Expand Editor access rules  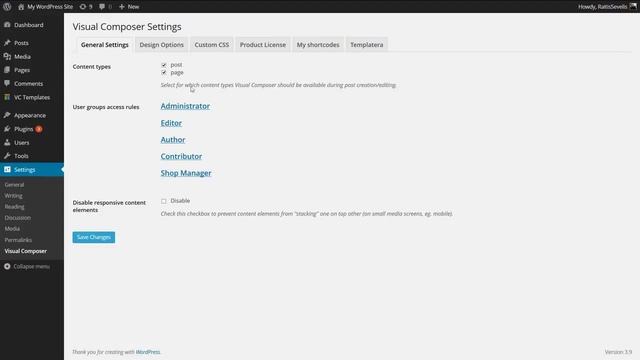click(x=171, y=123)
